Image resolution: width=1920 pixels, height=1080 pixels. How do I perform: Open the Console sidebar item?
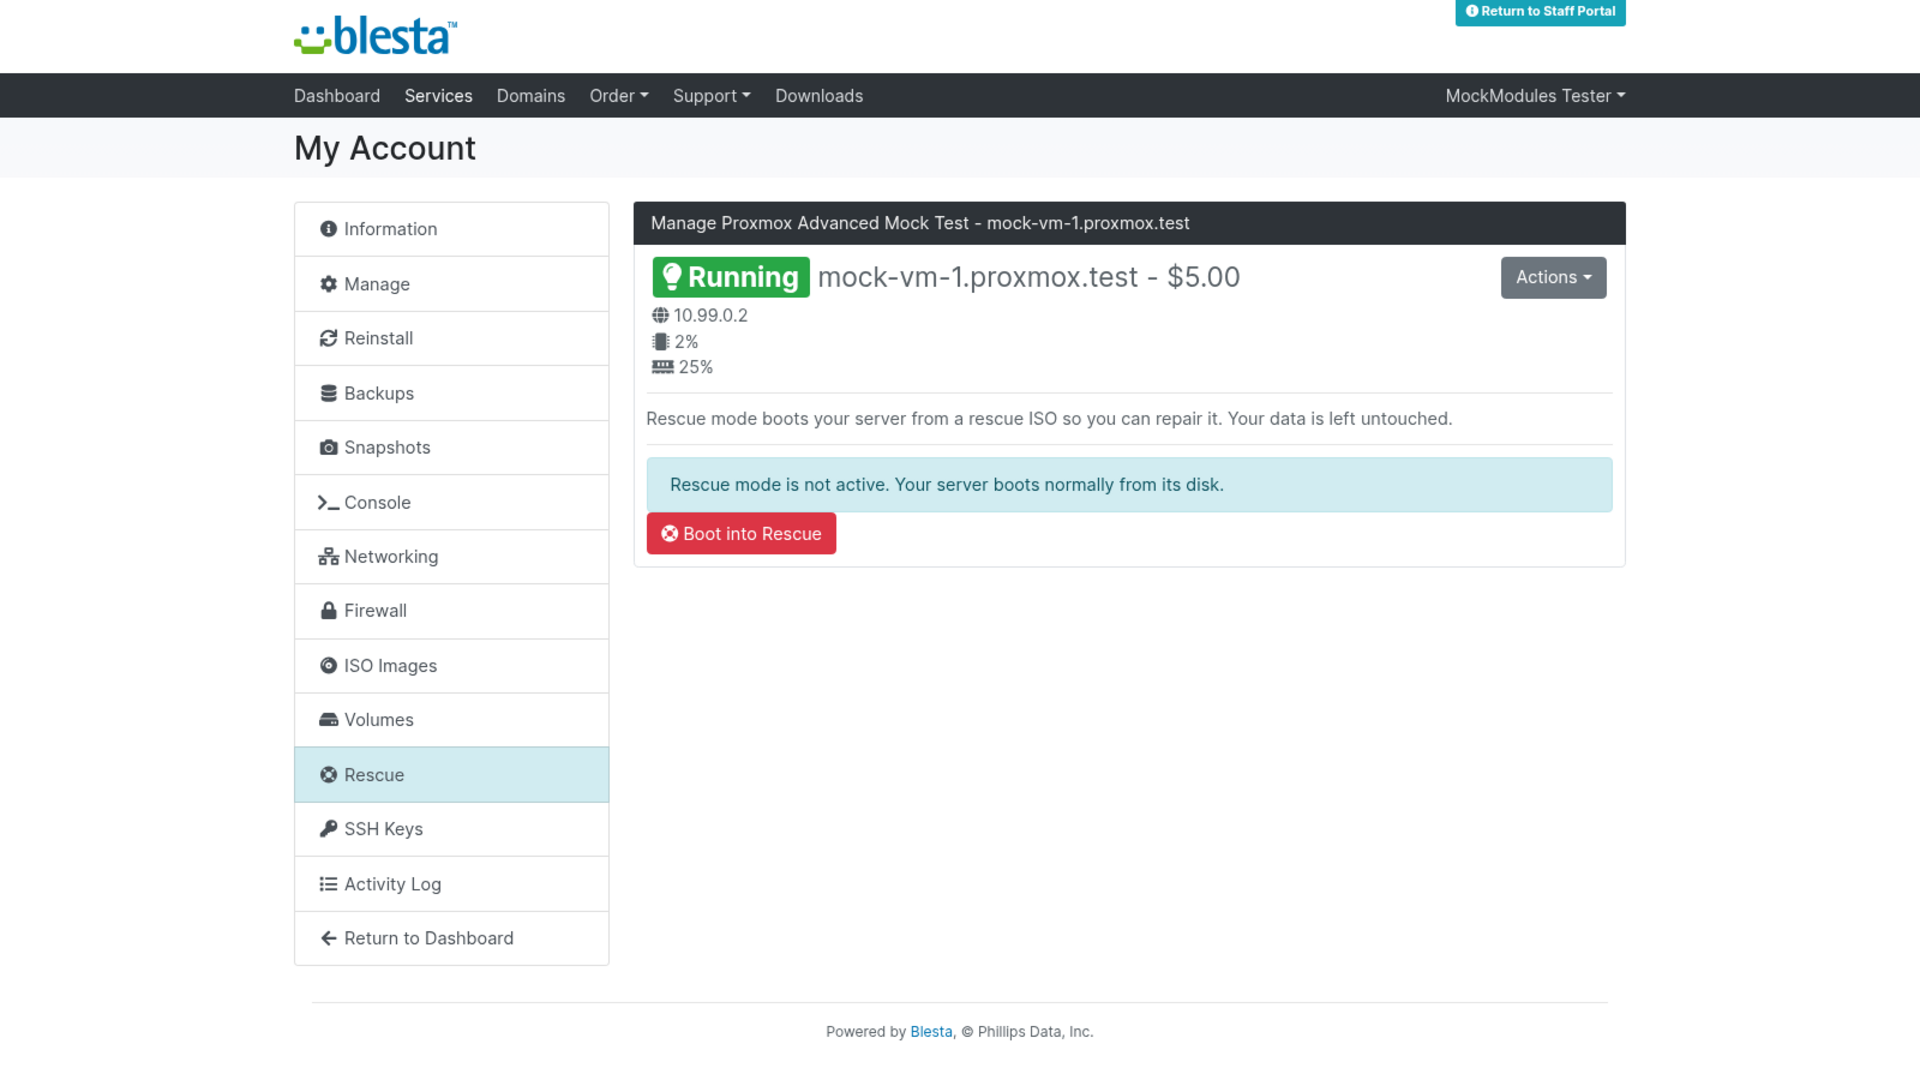[x=452, y=503]
